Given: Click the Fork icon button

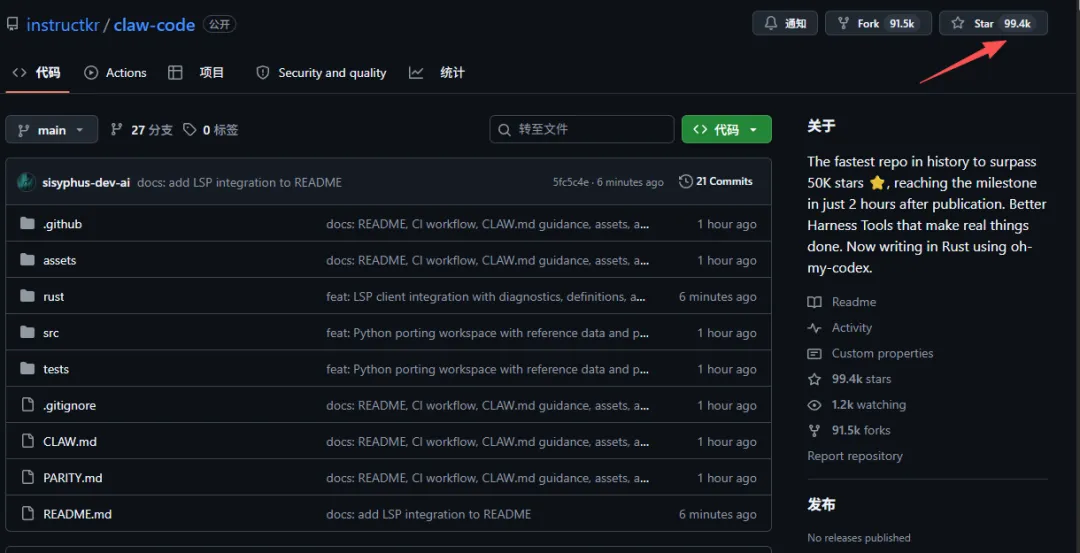Looking at the screenshot, I should click(843, 23).
